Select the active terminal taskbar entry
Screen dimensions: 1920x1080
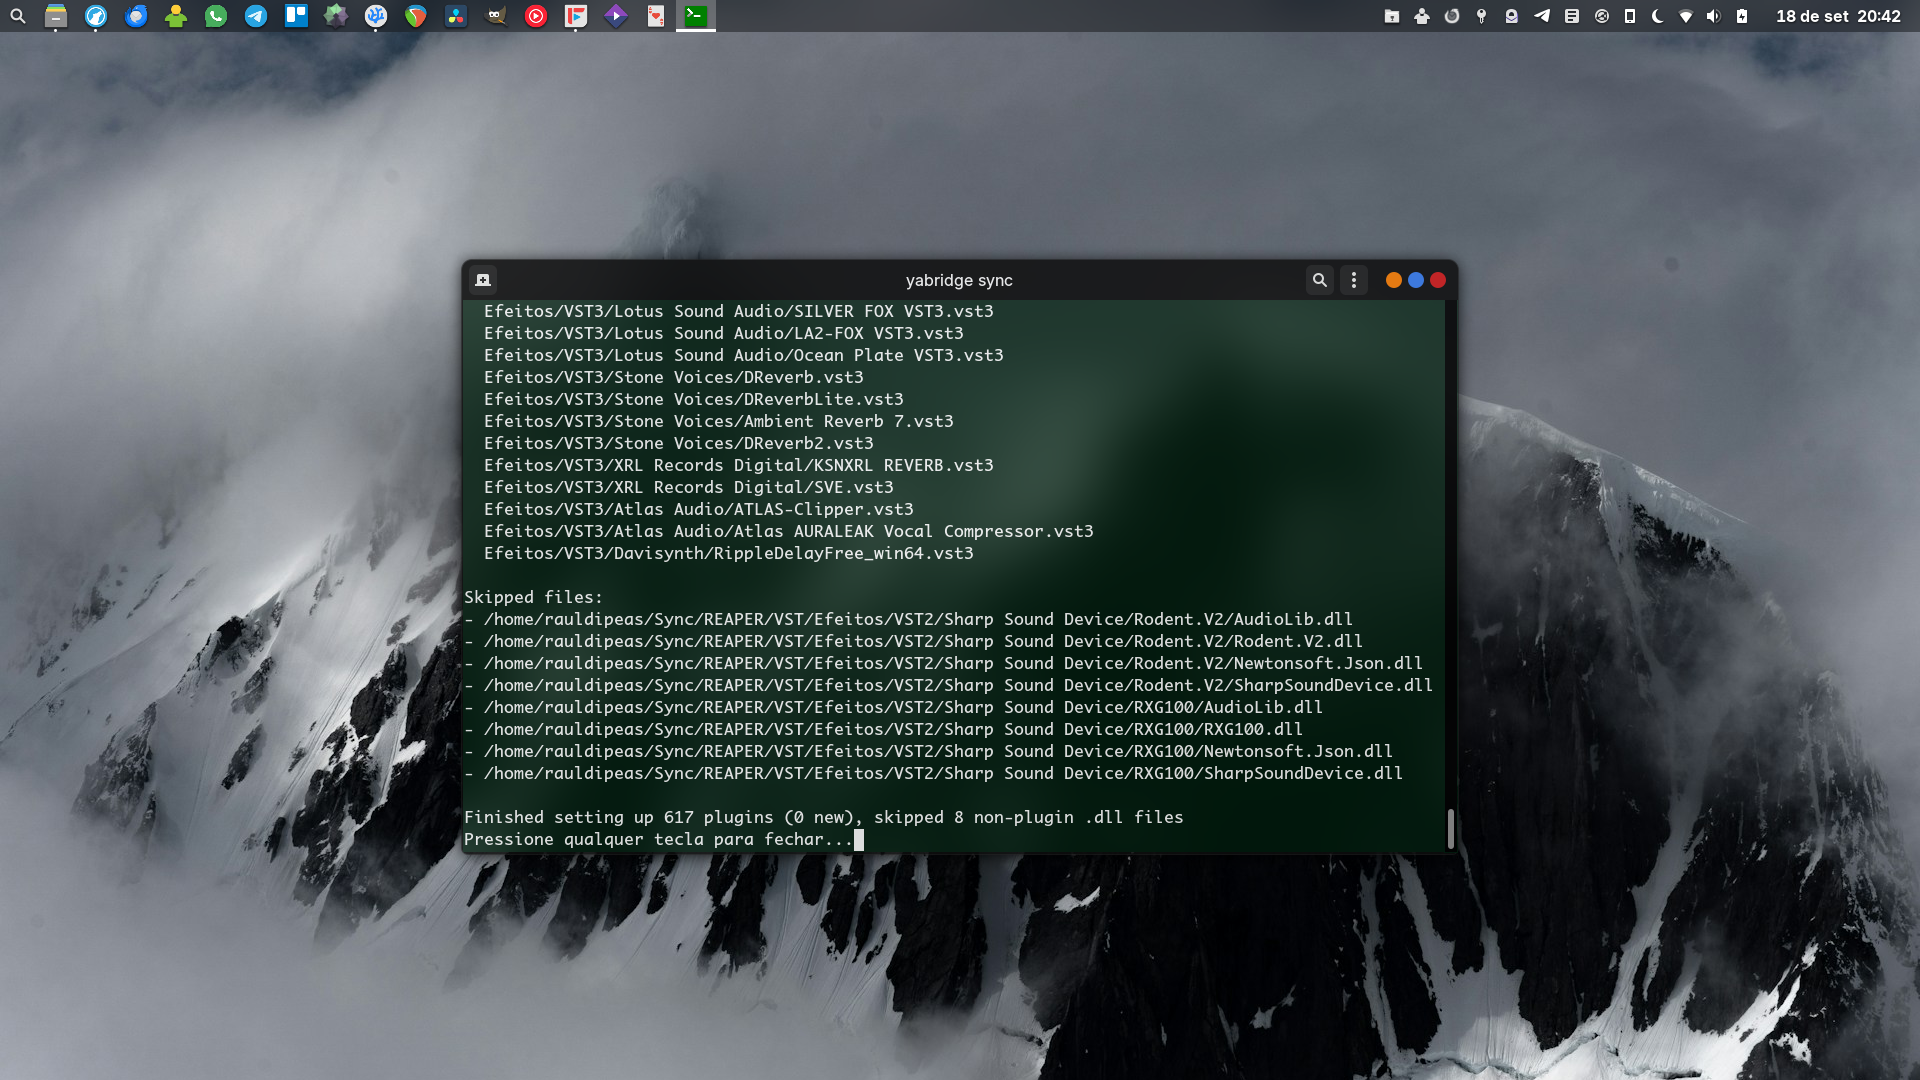click(x=696, y=16)
